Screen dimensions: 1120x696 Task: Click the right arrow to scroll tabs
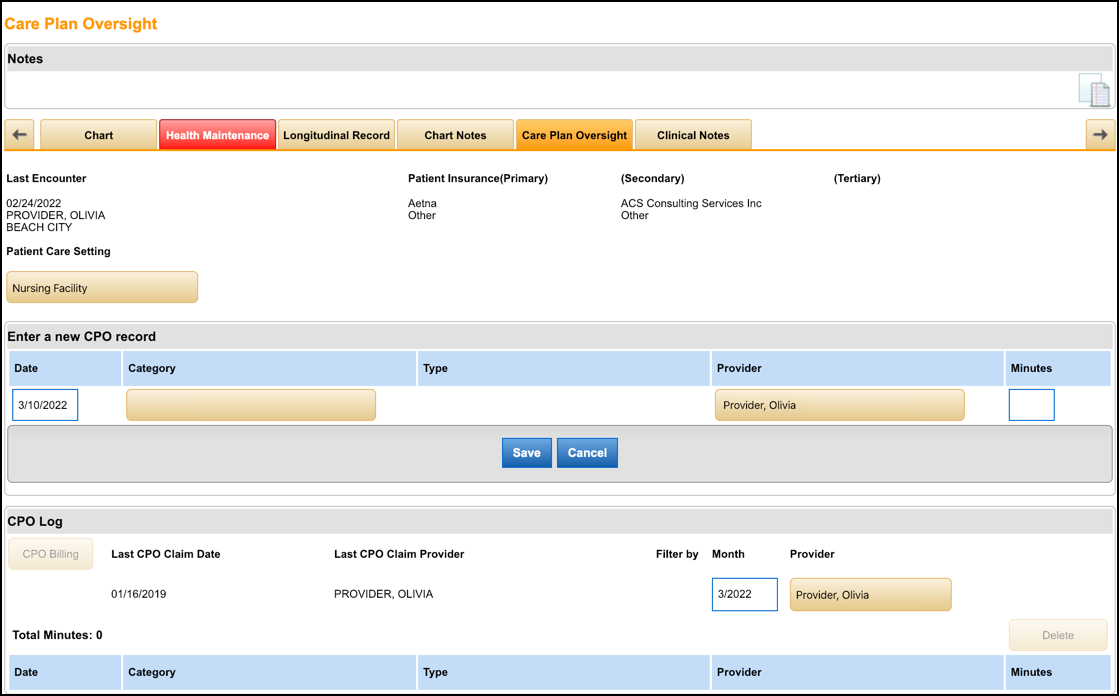pos(1101,133)
